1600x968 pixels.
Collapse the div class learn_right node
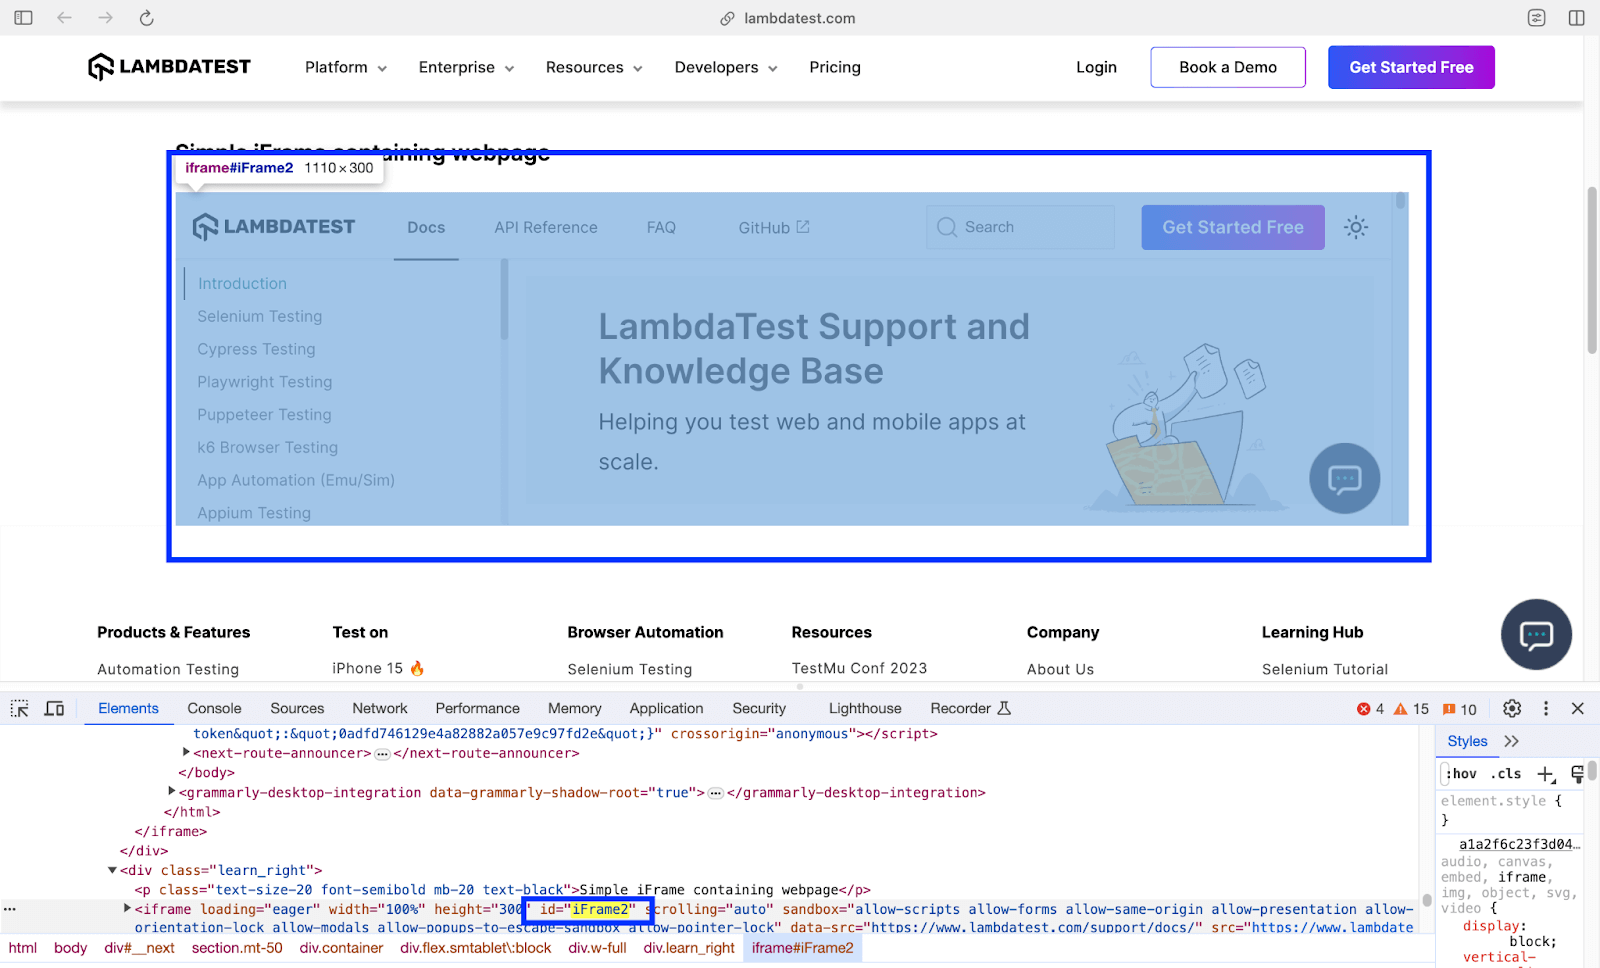pyautogui.click(x=112, y=870)
